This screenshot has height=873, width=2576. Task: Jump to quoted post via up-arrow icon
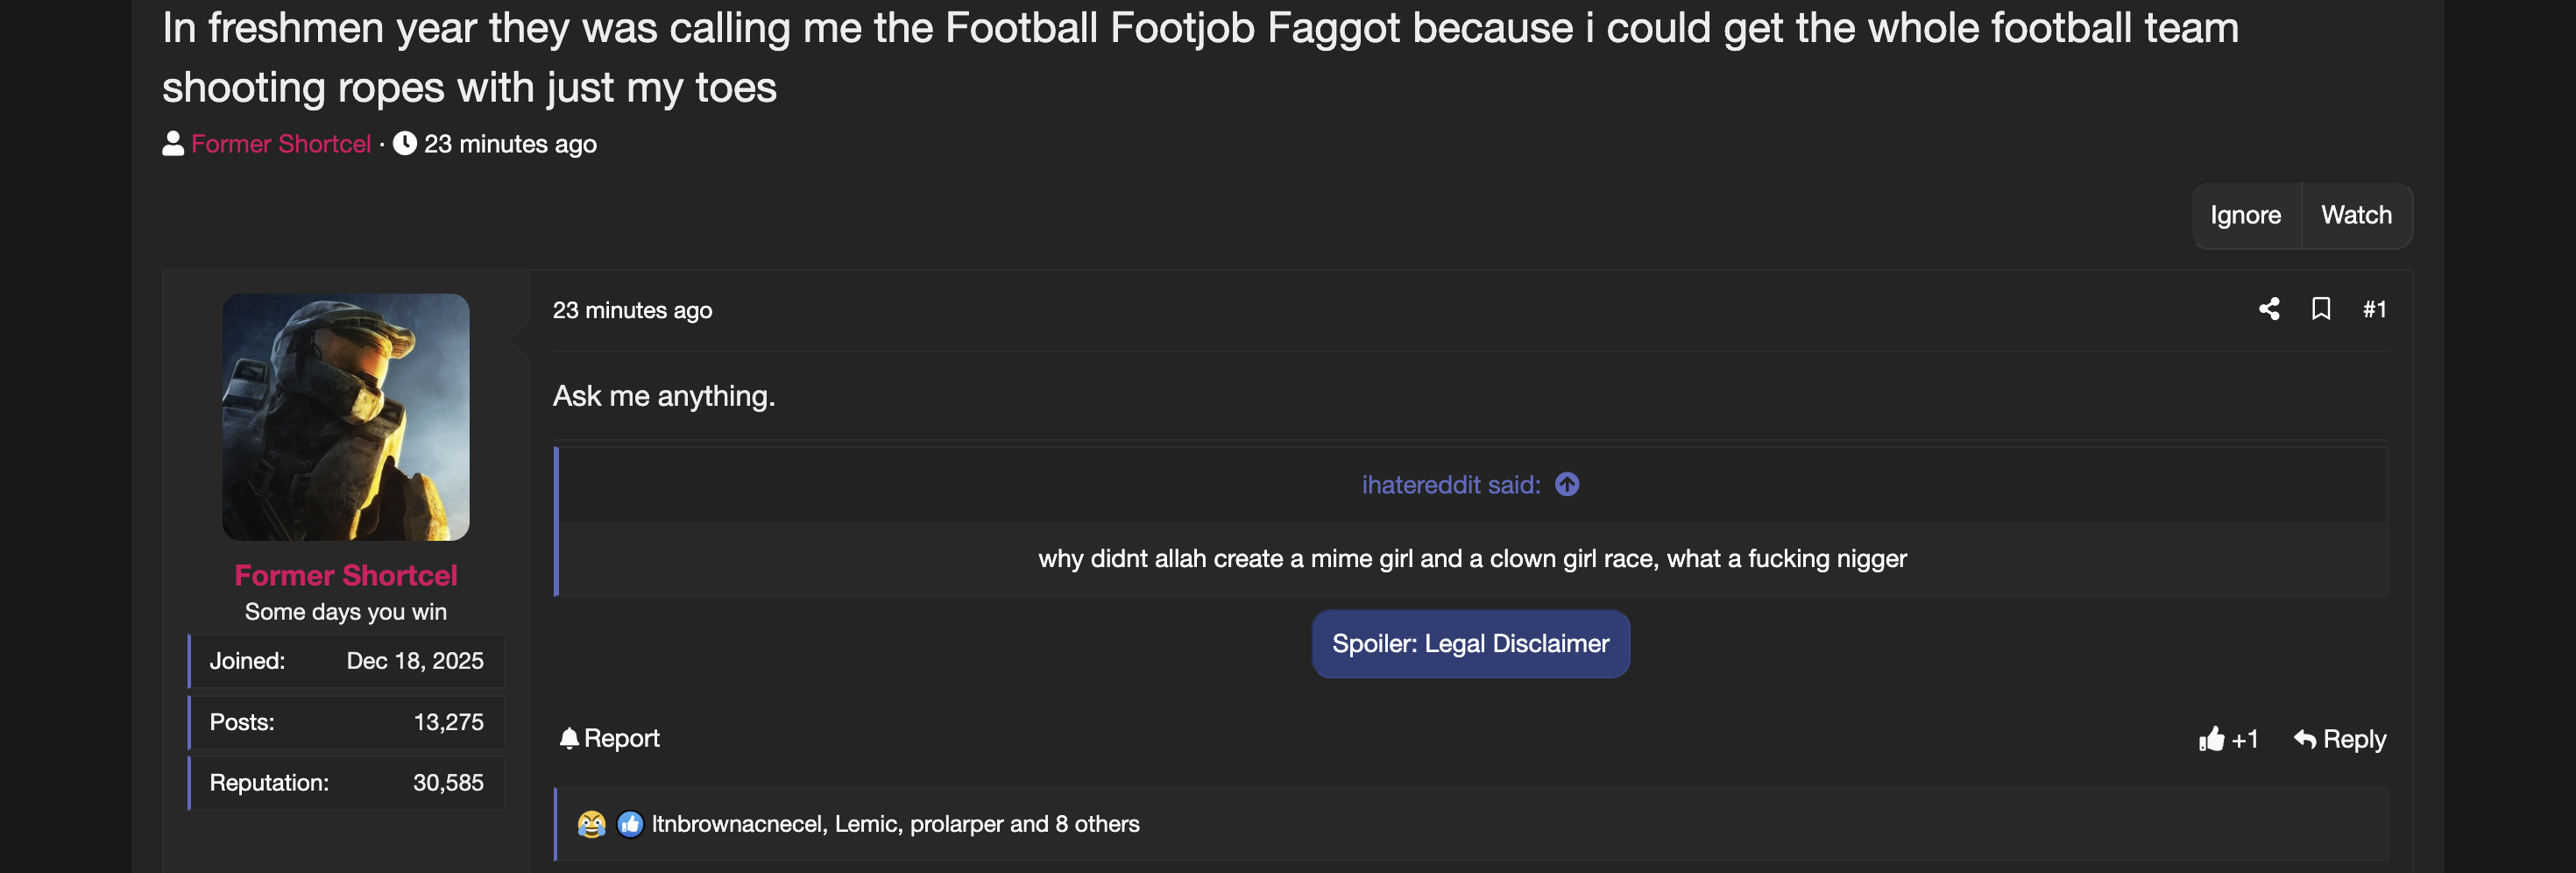click(x=1567, y=485)
